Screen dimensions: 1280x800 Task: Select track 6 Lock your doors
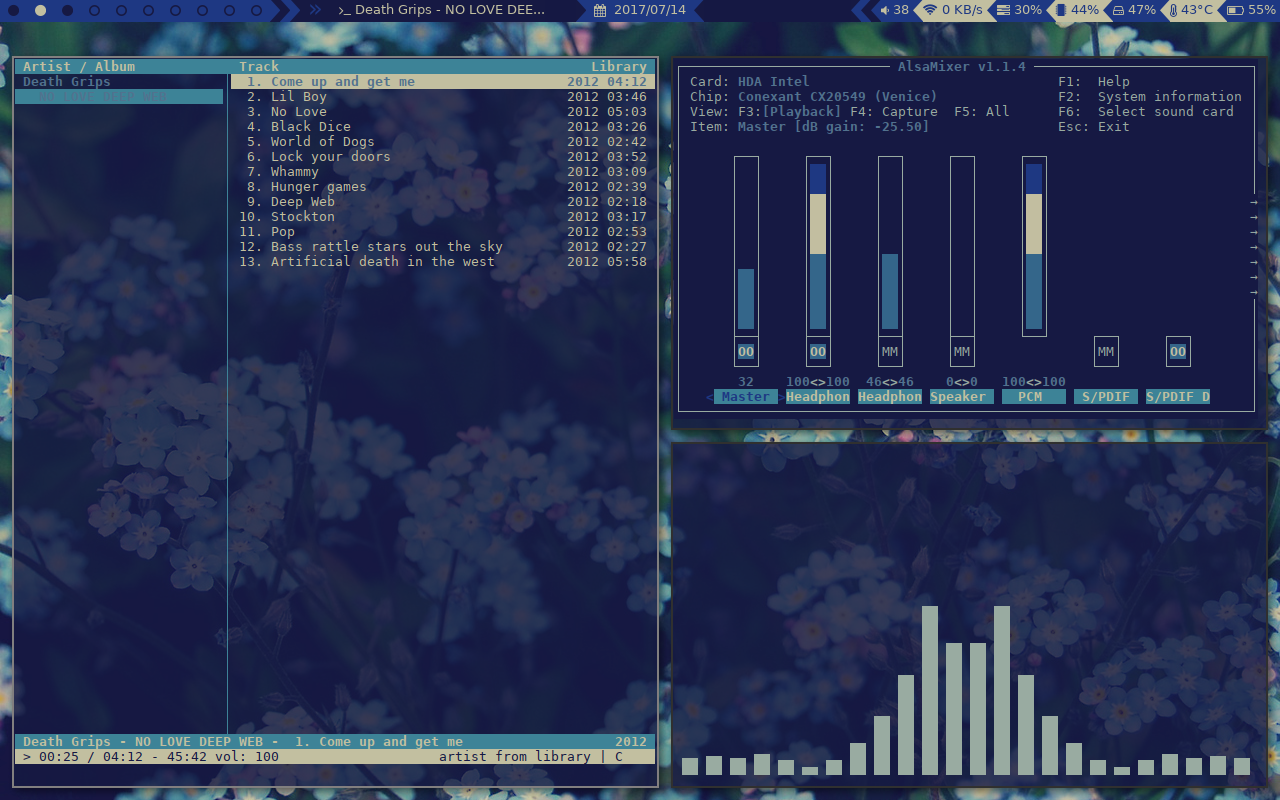(x=330, y=157)
